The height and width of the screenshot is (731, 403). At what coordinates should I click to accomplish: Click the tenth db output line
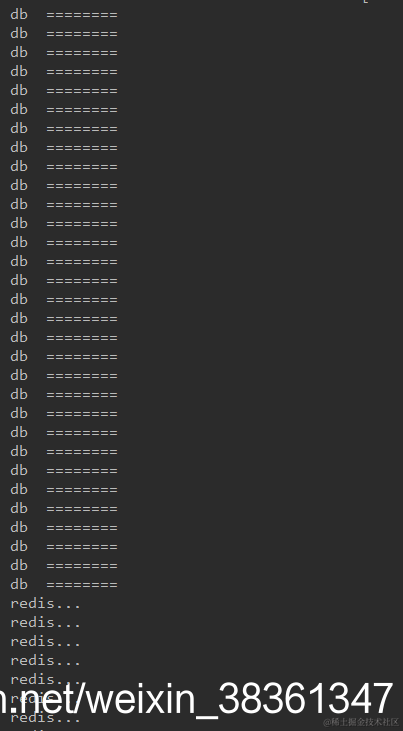(x=64, y=186)
